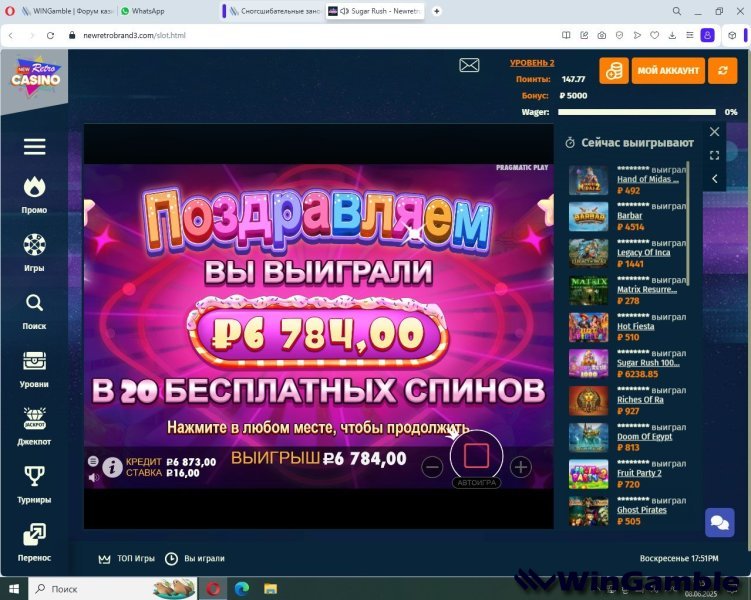Viewport: 751px width, 600px height.
Task: Go back in browser history
Action: (11, 35)
